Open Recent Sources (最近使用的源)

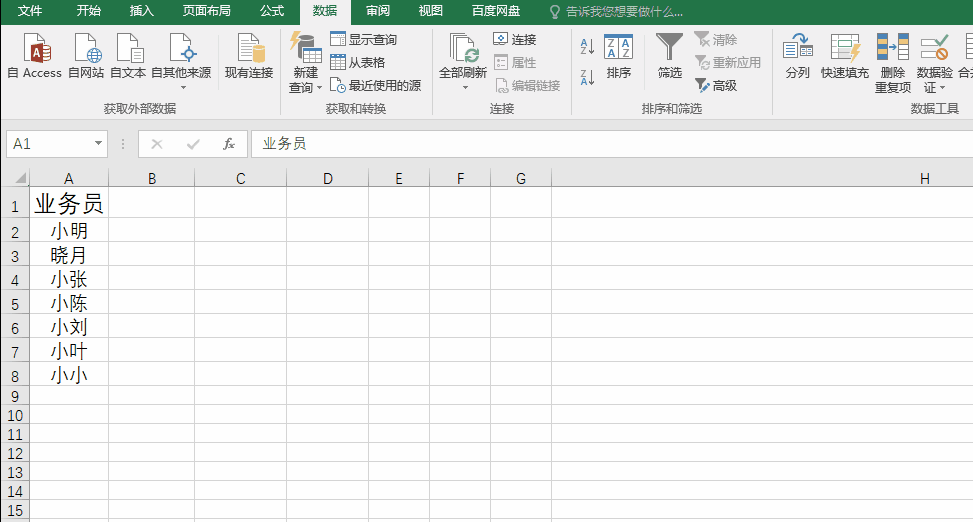(x=375, y=86)
